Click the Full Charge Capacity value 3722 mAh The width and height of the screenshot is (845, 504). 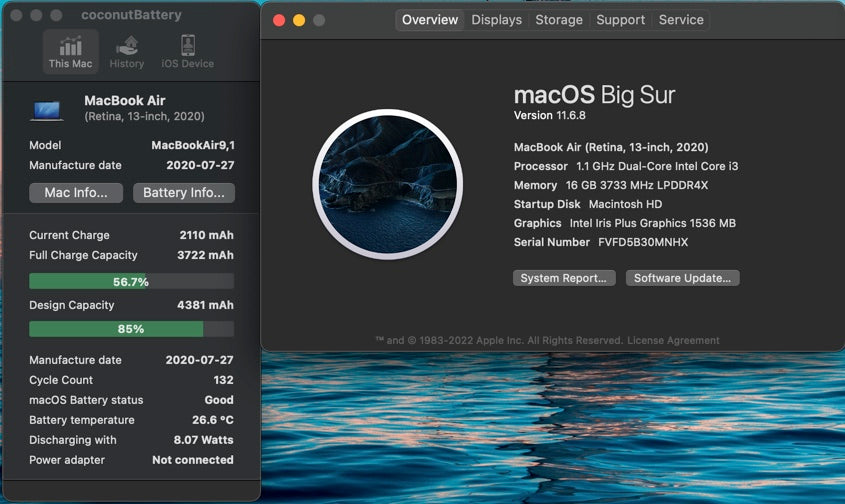pos(205,255)
